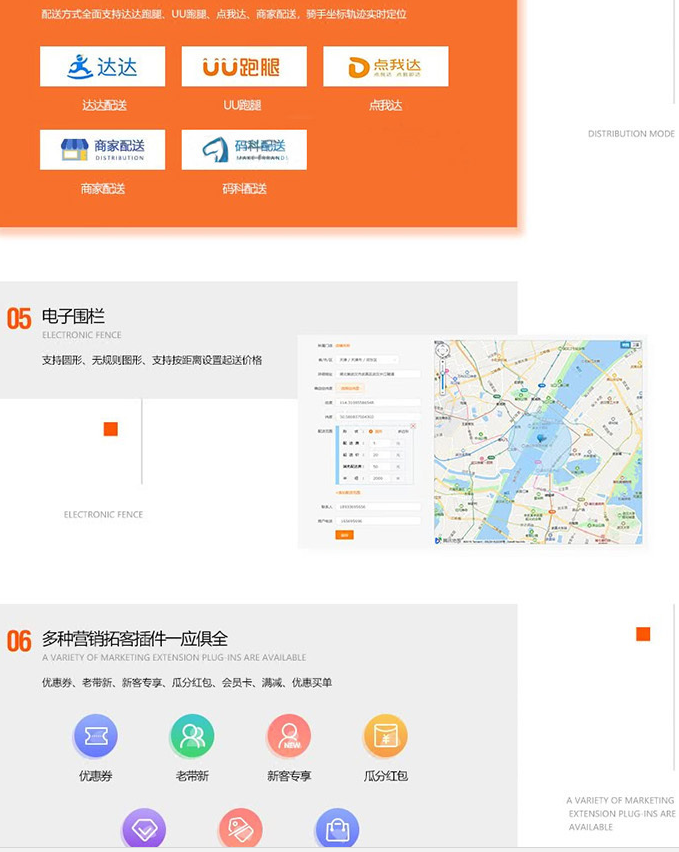
Task: Click the 瓜分红包 label under orange icon
Action: (386, 776)
